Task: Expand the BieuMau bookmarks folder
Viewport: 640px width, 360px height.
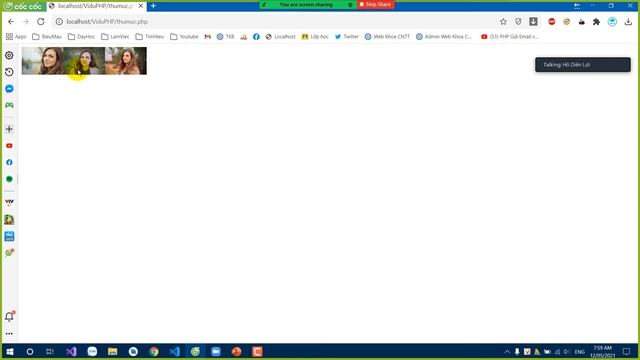Action: [x=47, y=36]
